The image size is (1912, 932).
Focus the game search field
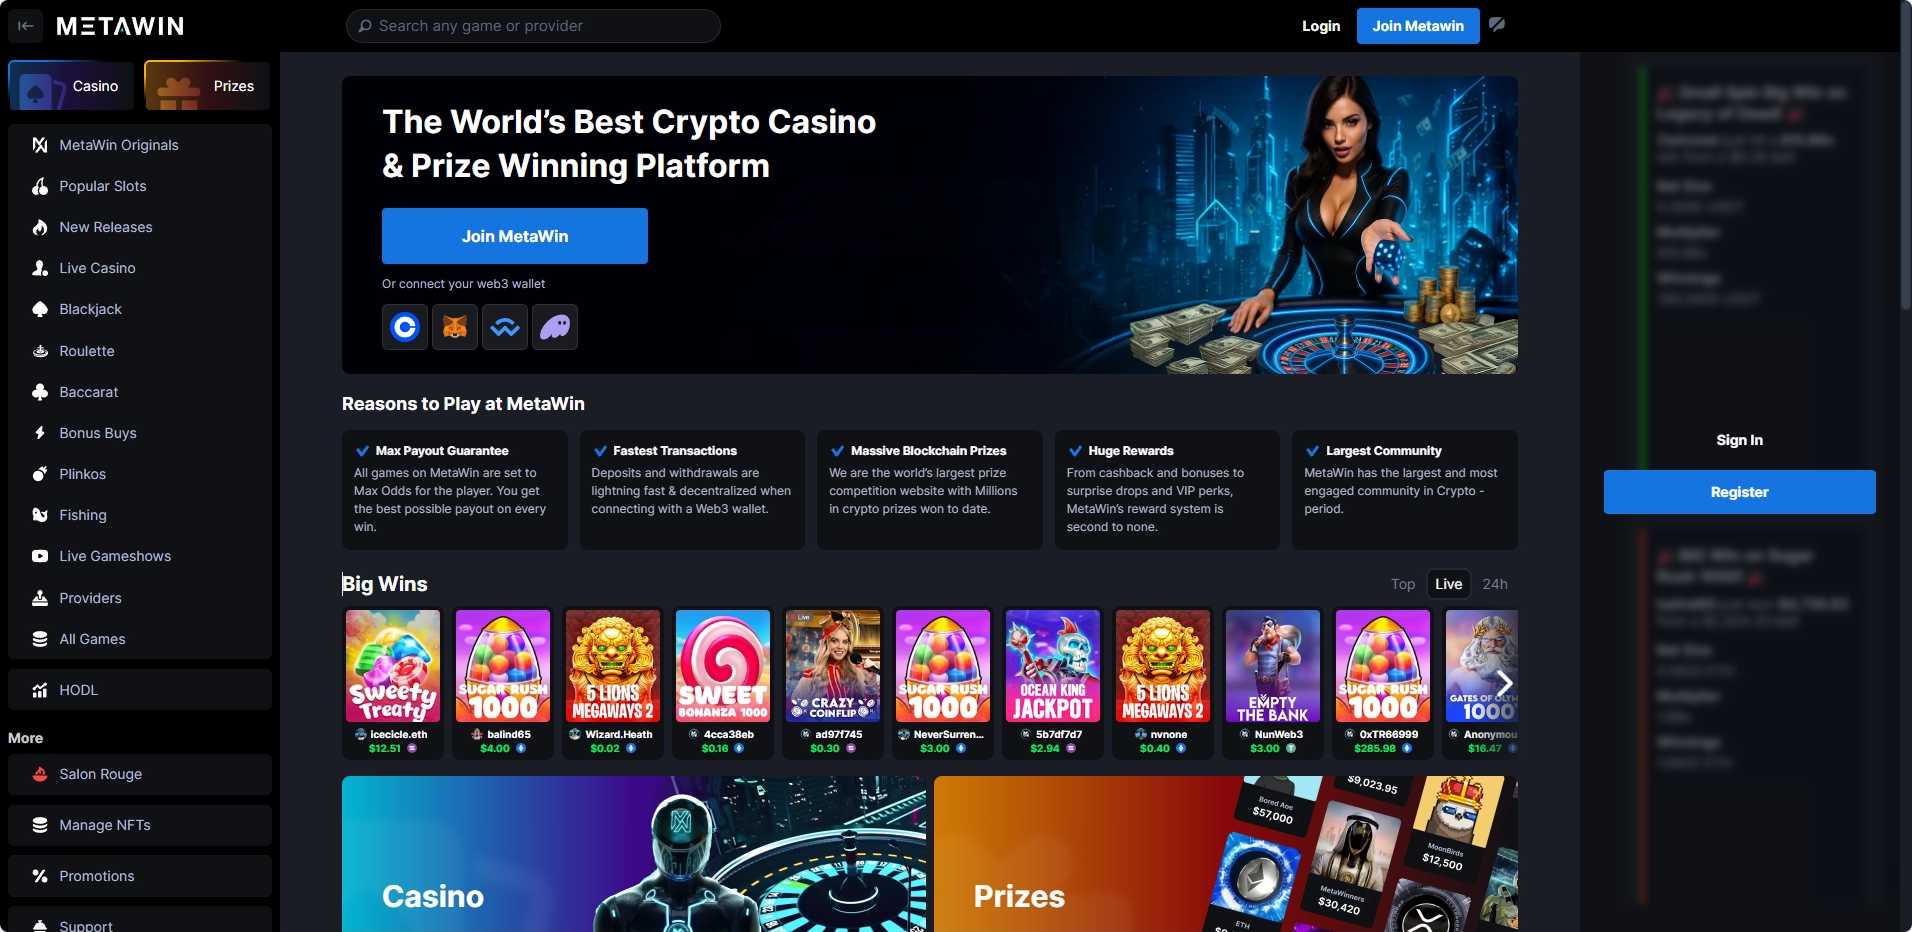click(533, 26)
